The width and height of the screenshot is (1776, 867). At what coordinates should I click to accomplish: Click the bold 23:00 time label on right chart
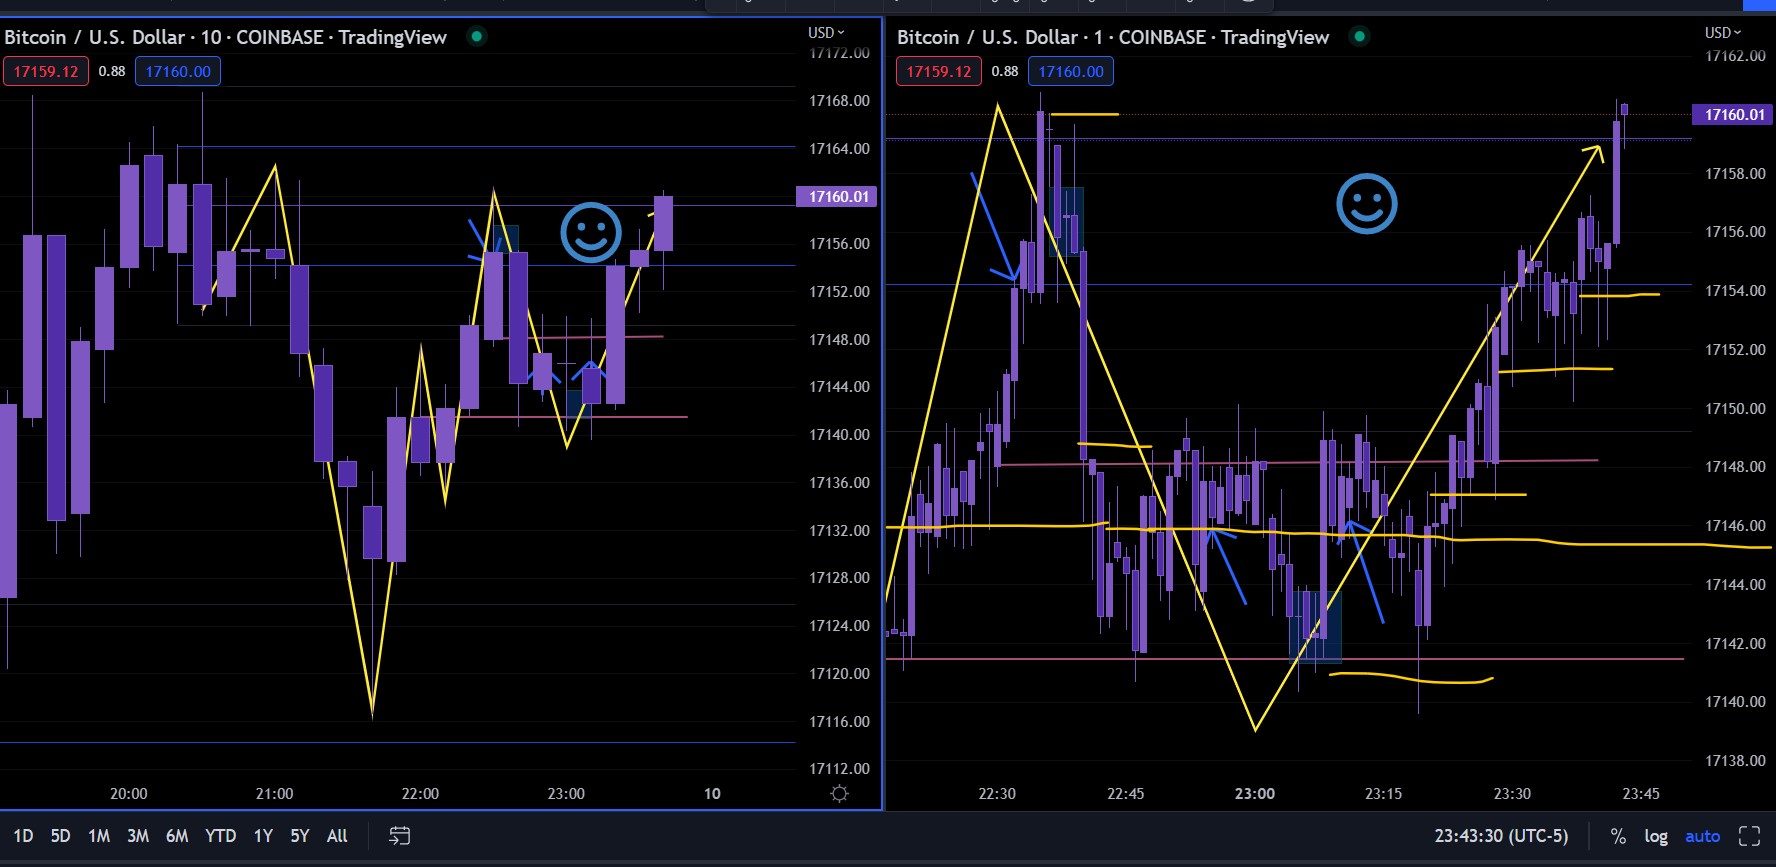click(1255, 794)
